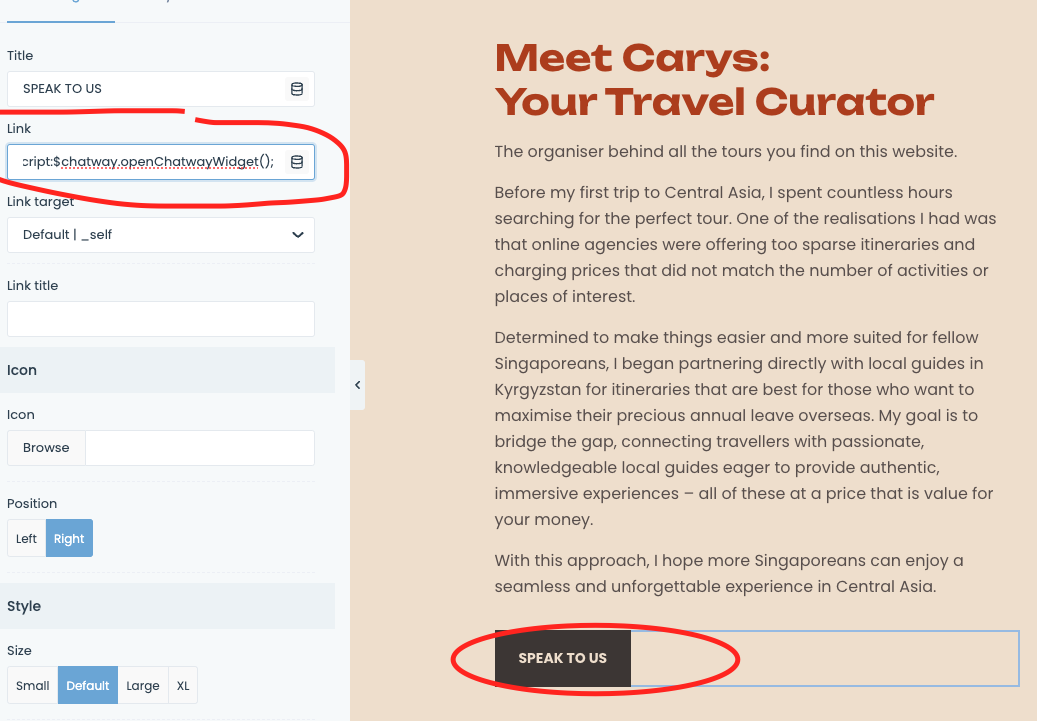Image resolution: width=1037 pixels, height=721 pixels.
Task: Choose Large button size
Action: [143, 685]
